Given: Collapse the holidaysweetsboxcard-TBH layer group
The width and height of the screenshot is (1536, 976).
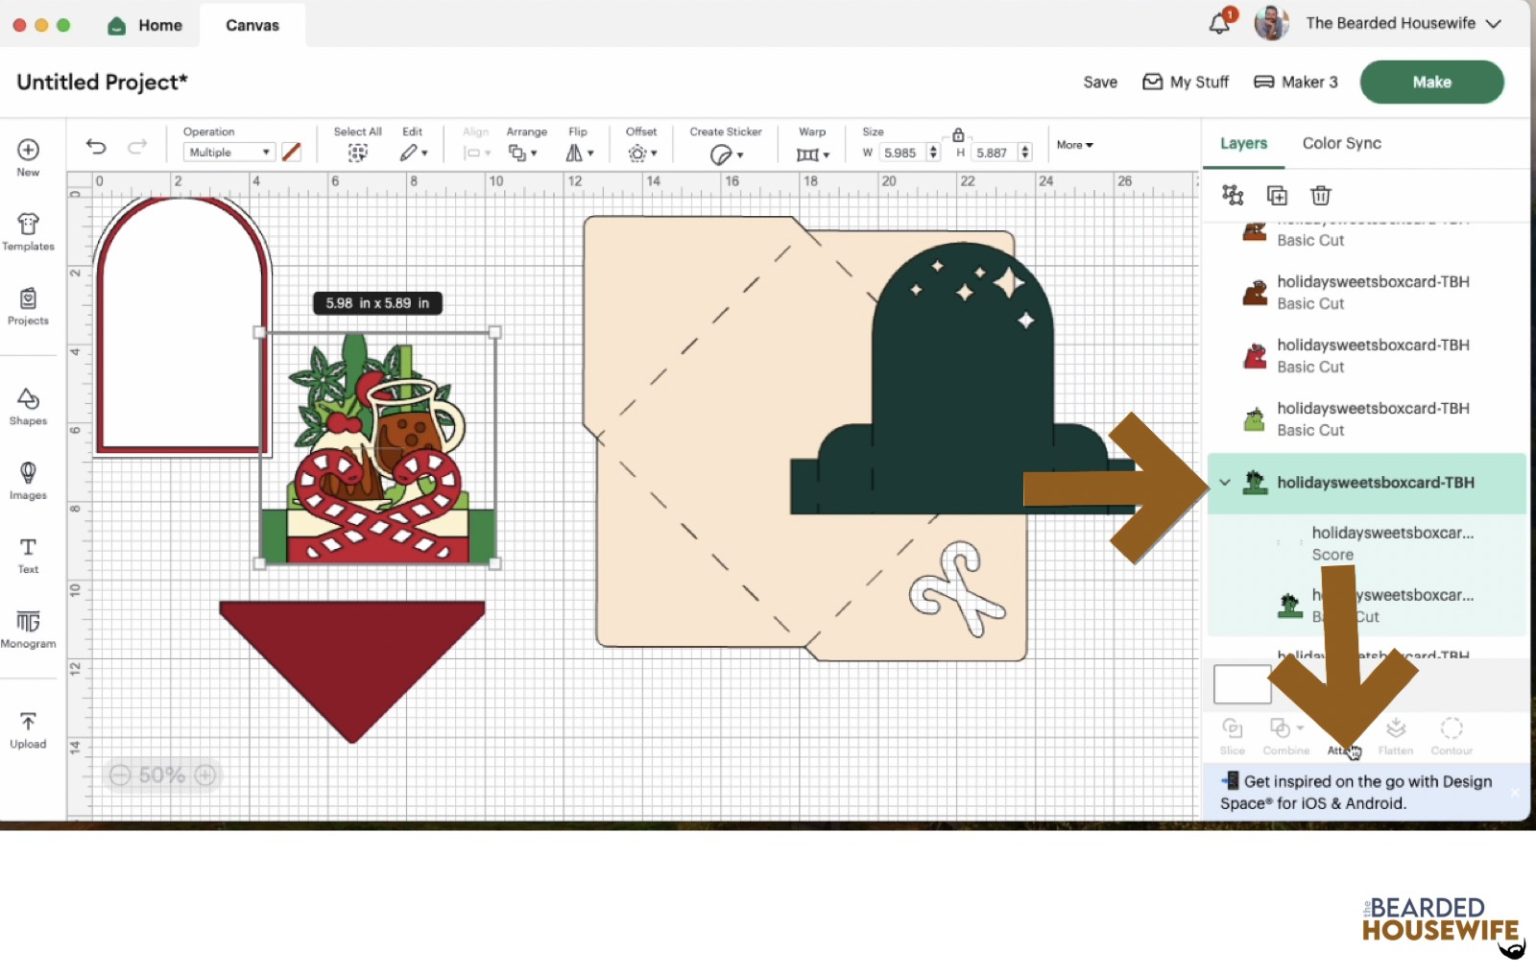Looking at the screenshot, I should point(1226,482).
